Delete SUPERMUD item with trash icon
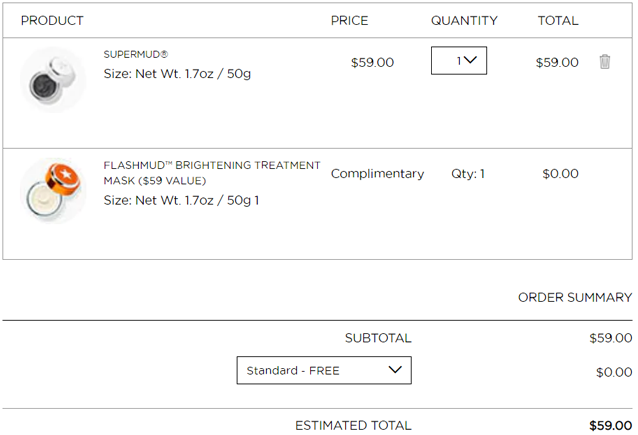638x435 pixels. click(x=605, y=62)
